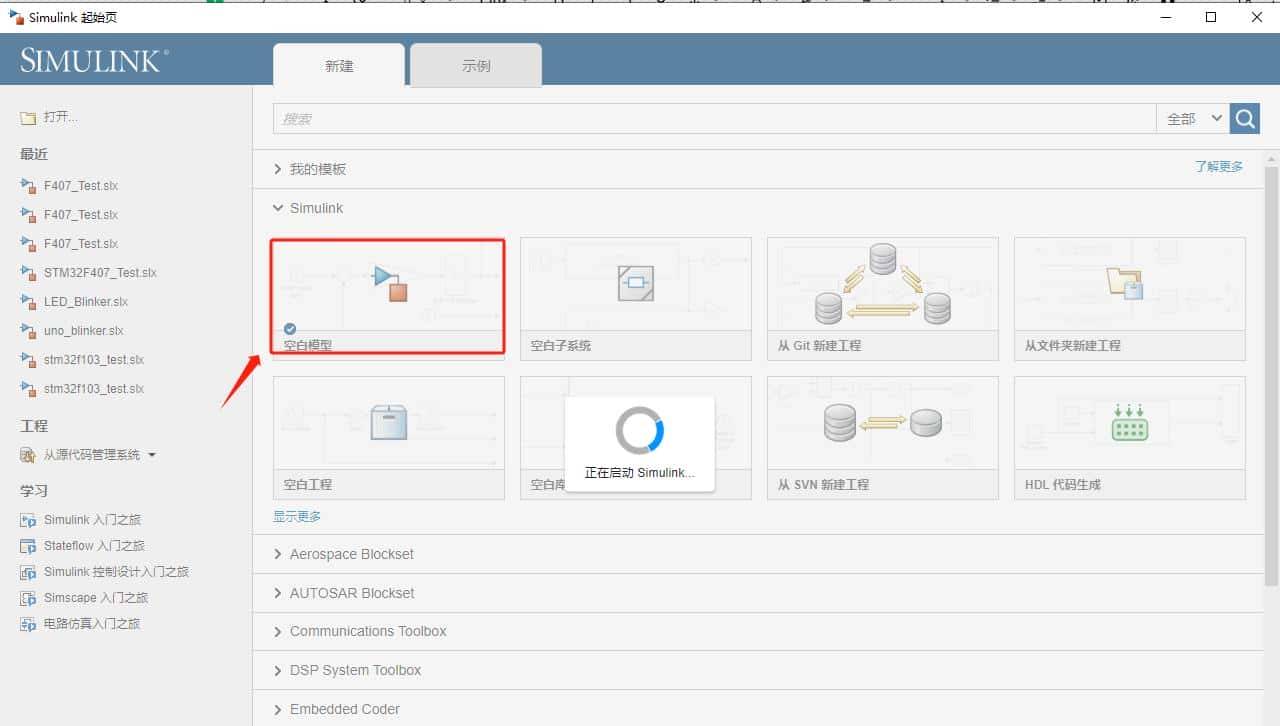Open the Simscape 入门之旅 tutorial
Screen dimensions: 1280x726
coord(96,598)
